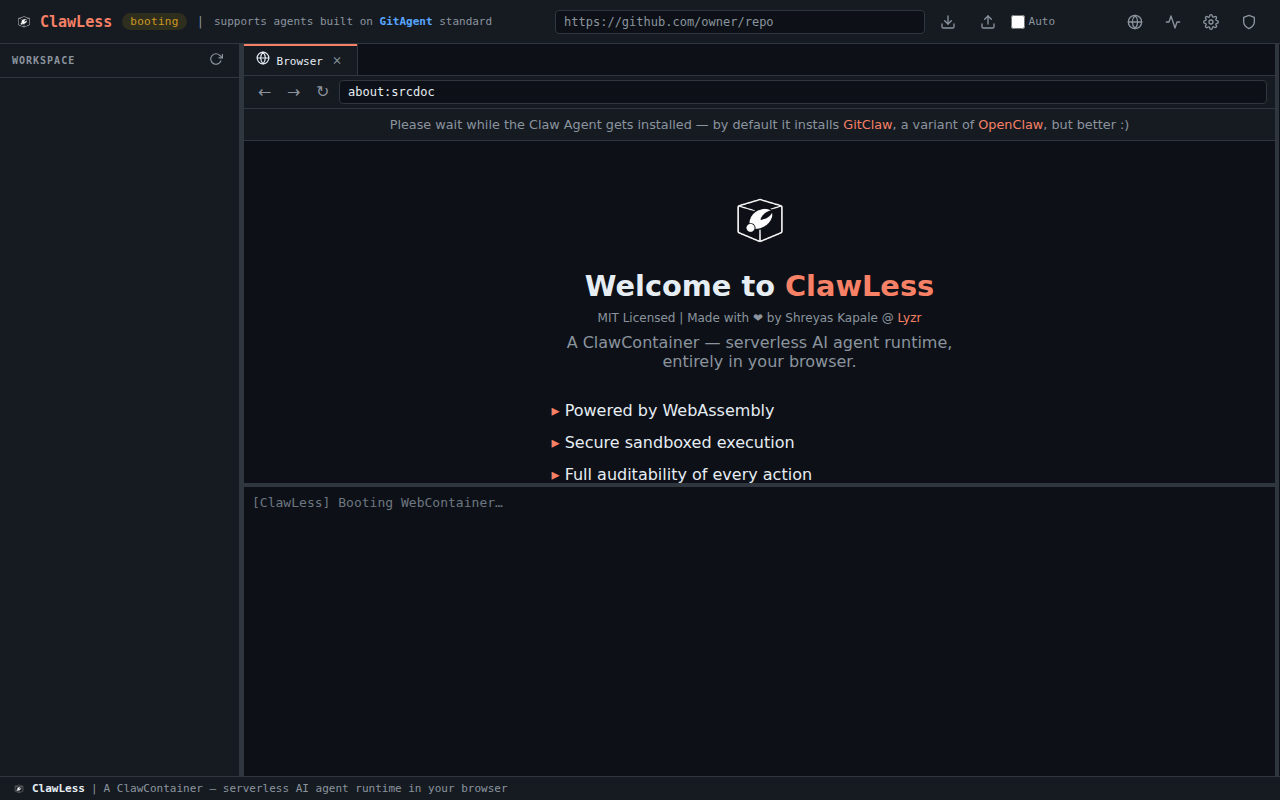
Task: Click the ClawLess logo icon in the top bar
Action: tap(24, 22)
